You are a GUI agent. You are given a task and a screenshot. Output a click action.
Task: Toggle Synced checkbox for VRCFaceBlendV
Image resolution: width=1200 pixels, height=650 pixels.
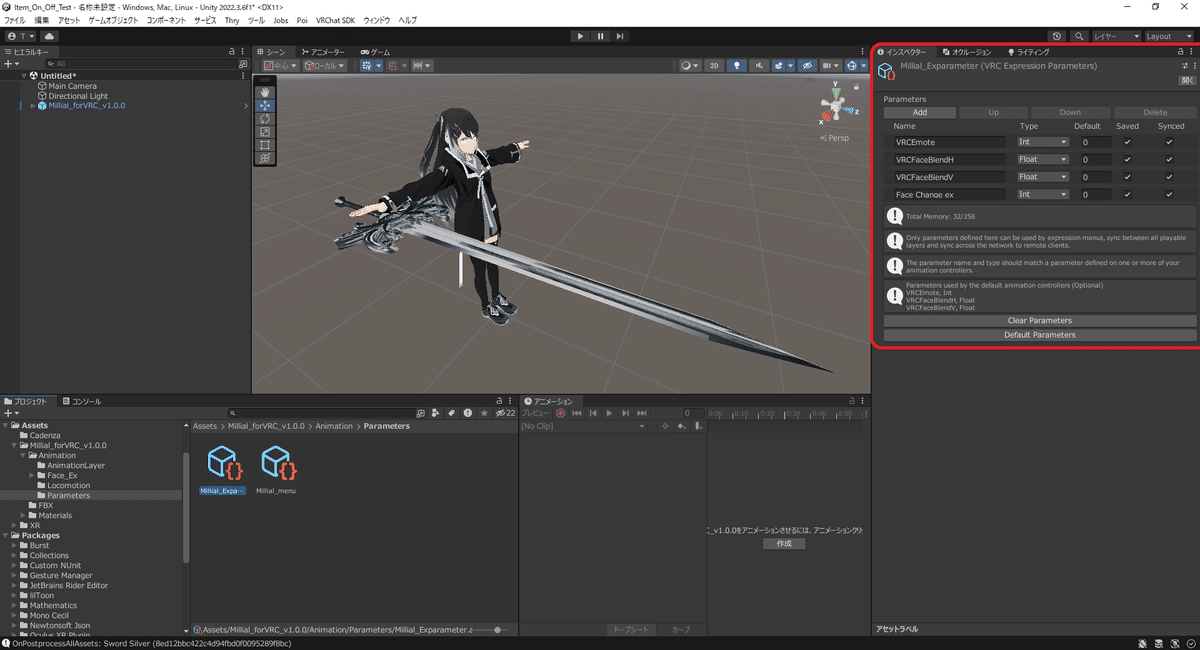1169,177
